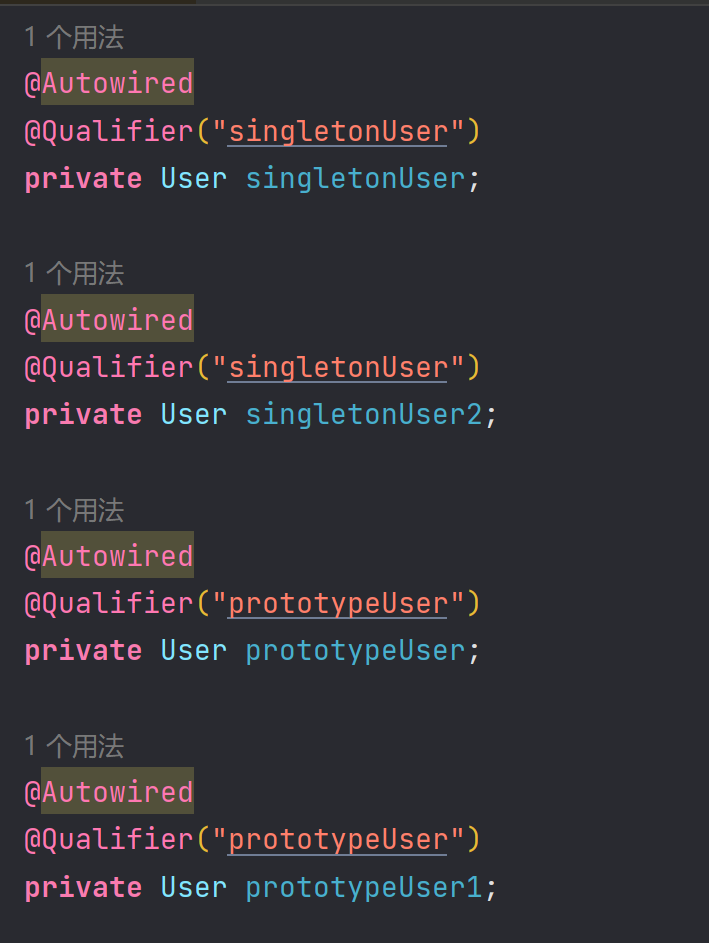Click the prototypeUser field name in its declaration
The image size is (709, 943).
tap(355, 651)
